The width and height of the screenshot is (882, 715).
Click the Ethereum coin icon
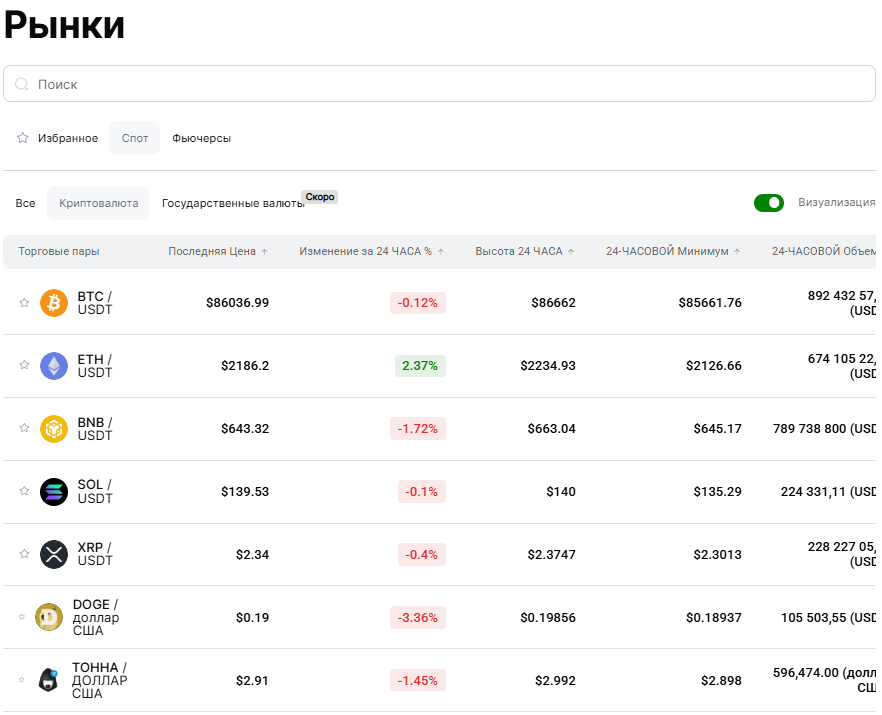coord(54,366)
